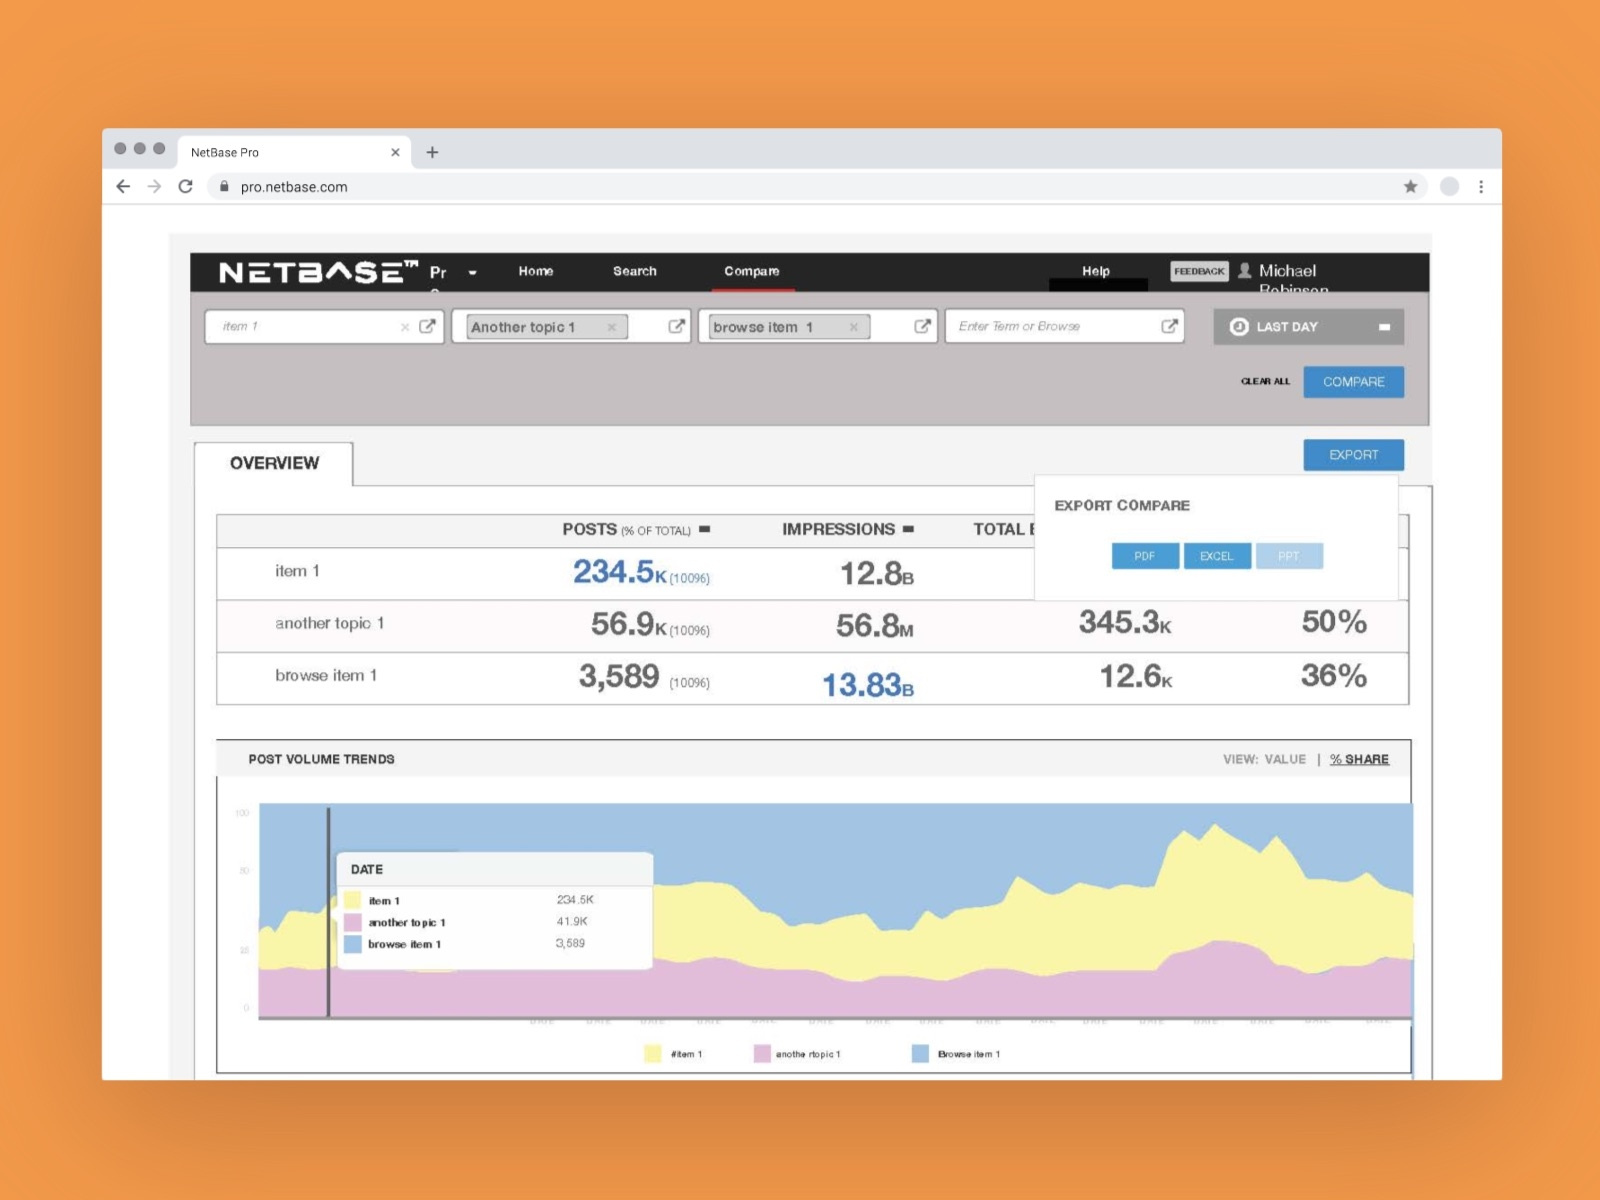The height and width of the screenshot is (1200, 1600).
Task: Click the dash toggle on the LAST DAY selector
Action: [x=1383, y=326]
